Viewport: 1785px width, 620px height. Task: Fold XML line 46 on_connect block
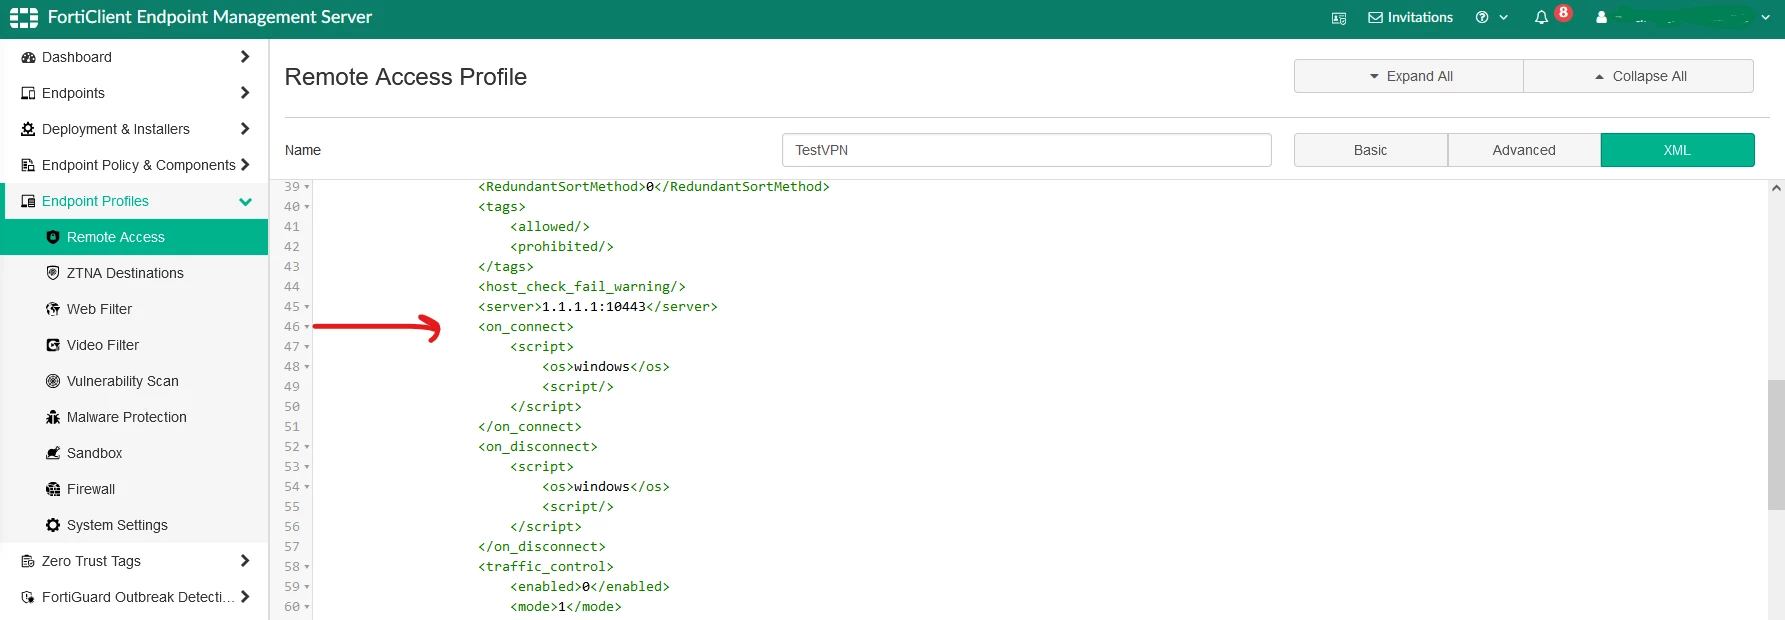click(307, 327)
